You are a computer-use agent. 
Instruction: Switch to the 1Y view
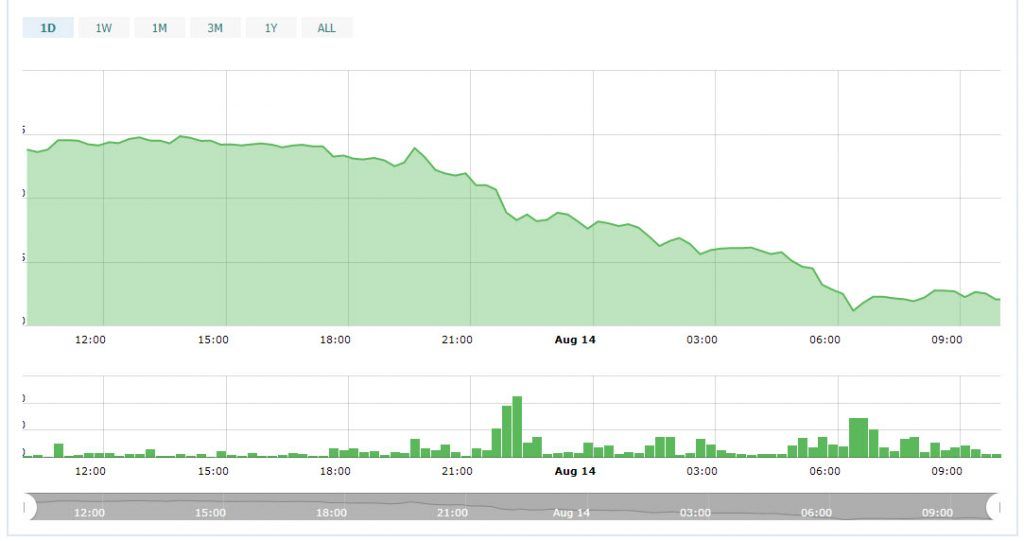(271, 28)
